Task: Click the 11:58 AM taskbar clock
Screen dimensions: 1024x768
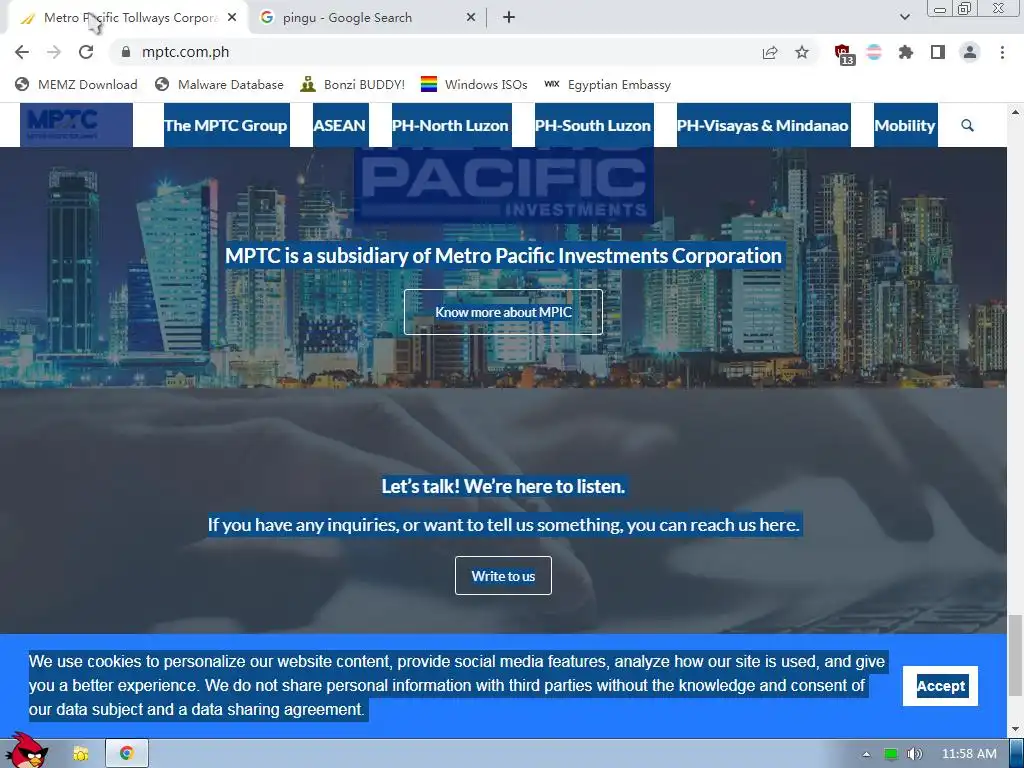Action: click(969, 754)
